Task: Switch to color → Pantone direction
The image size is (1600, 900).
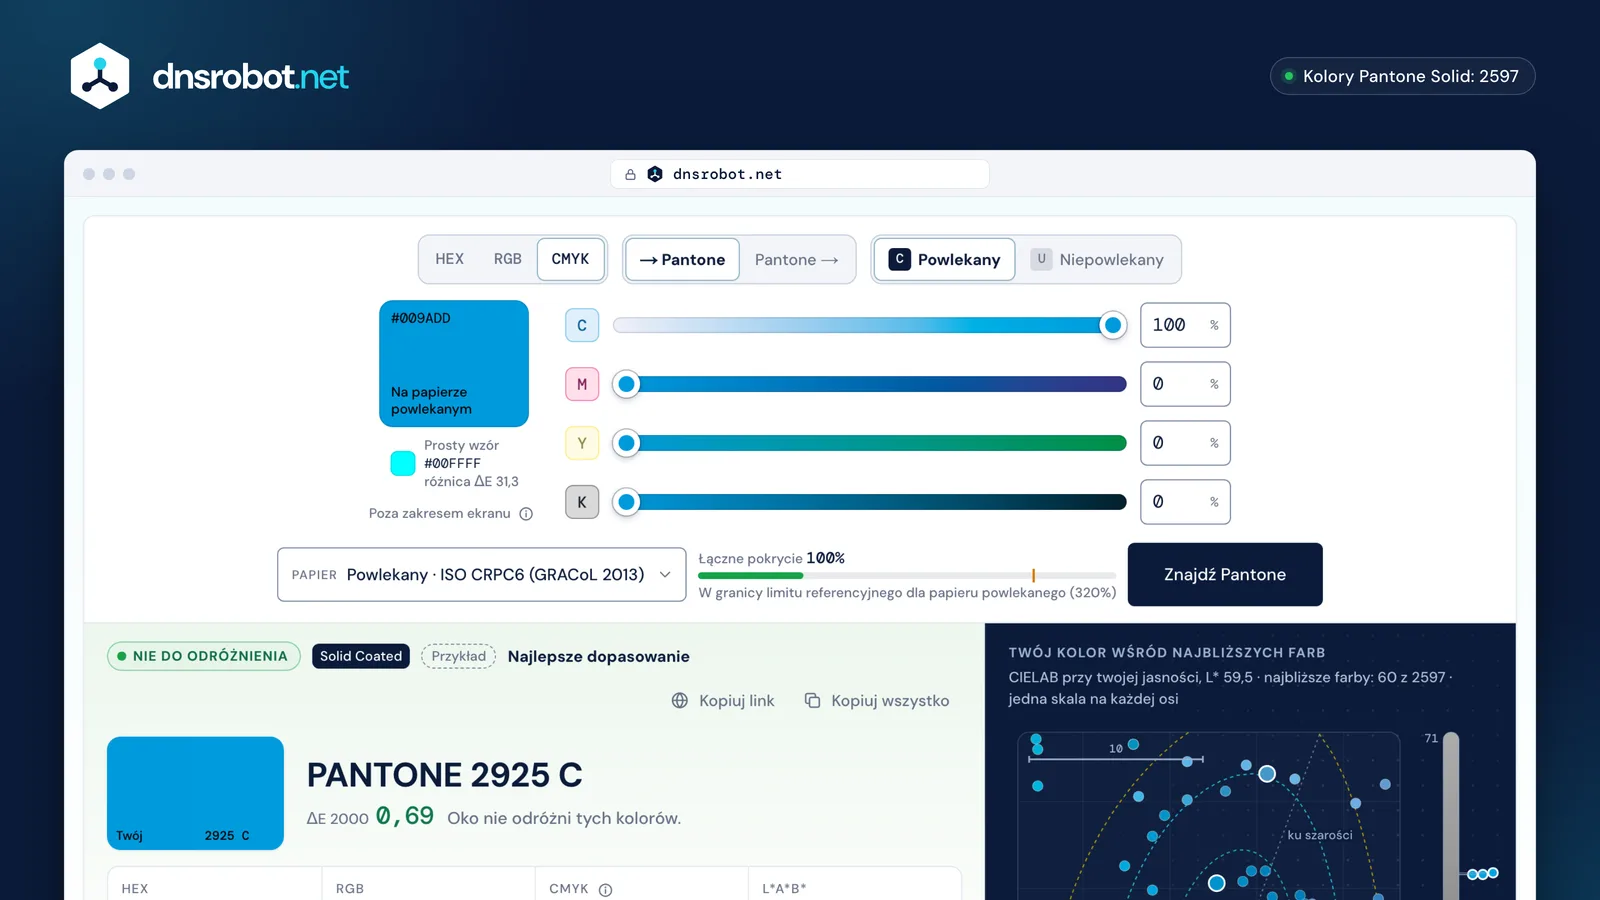Action: [x=682, y=260]
